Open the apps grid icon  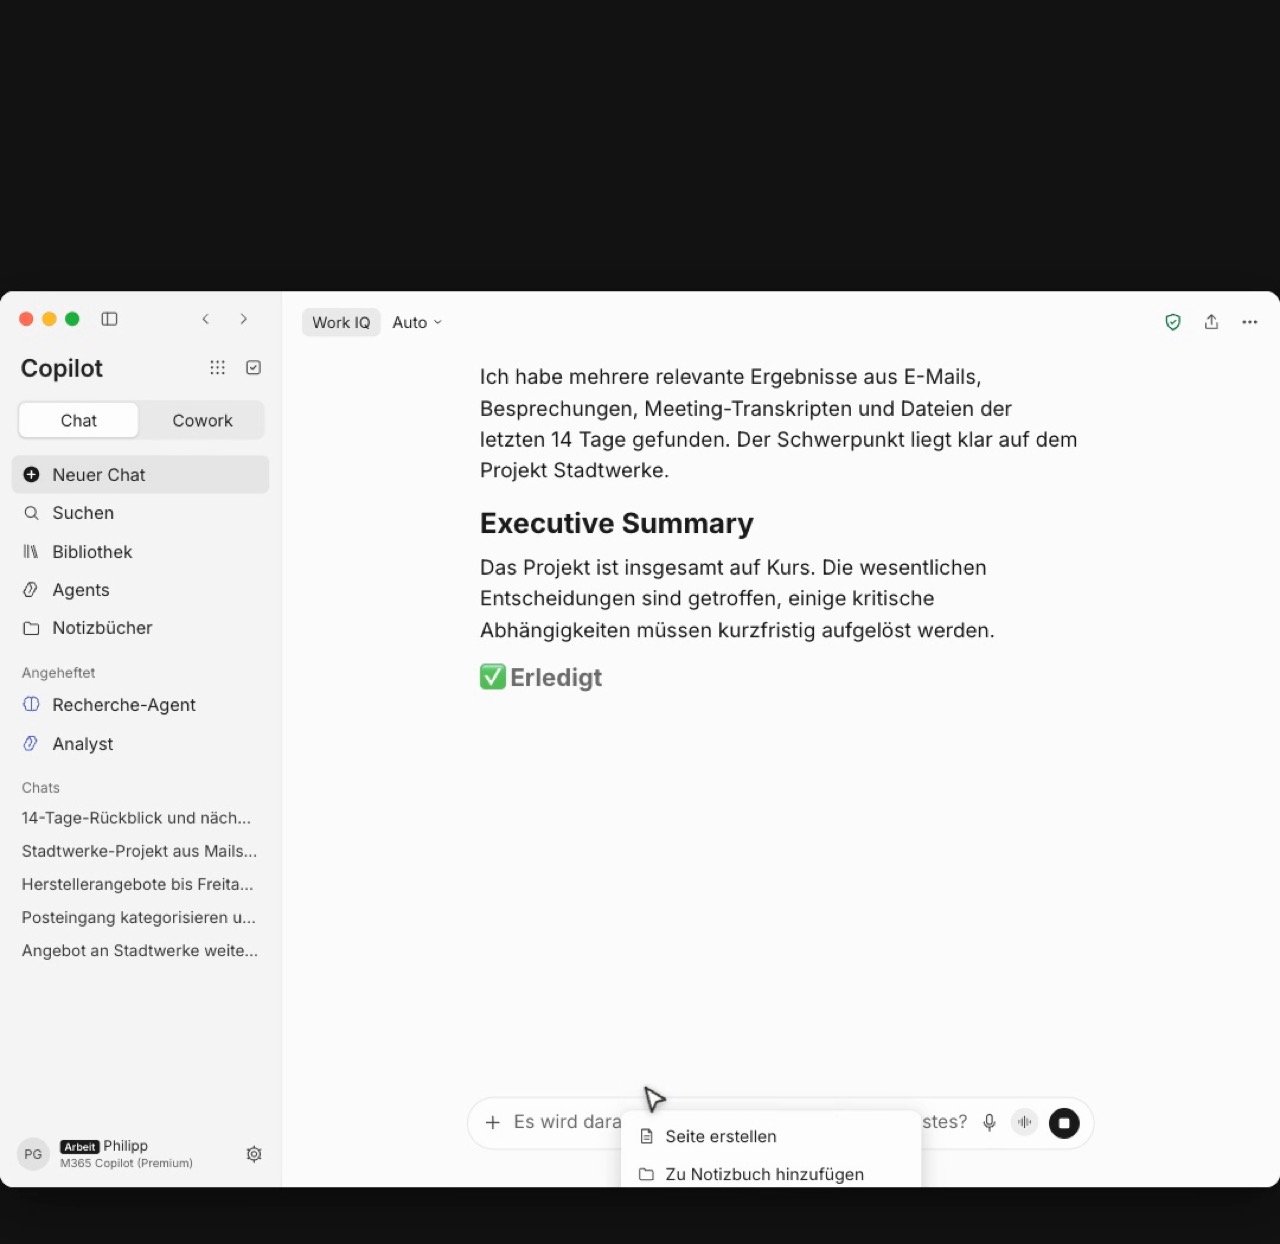[x=217, y=368]
